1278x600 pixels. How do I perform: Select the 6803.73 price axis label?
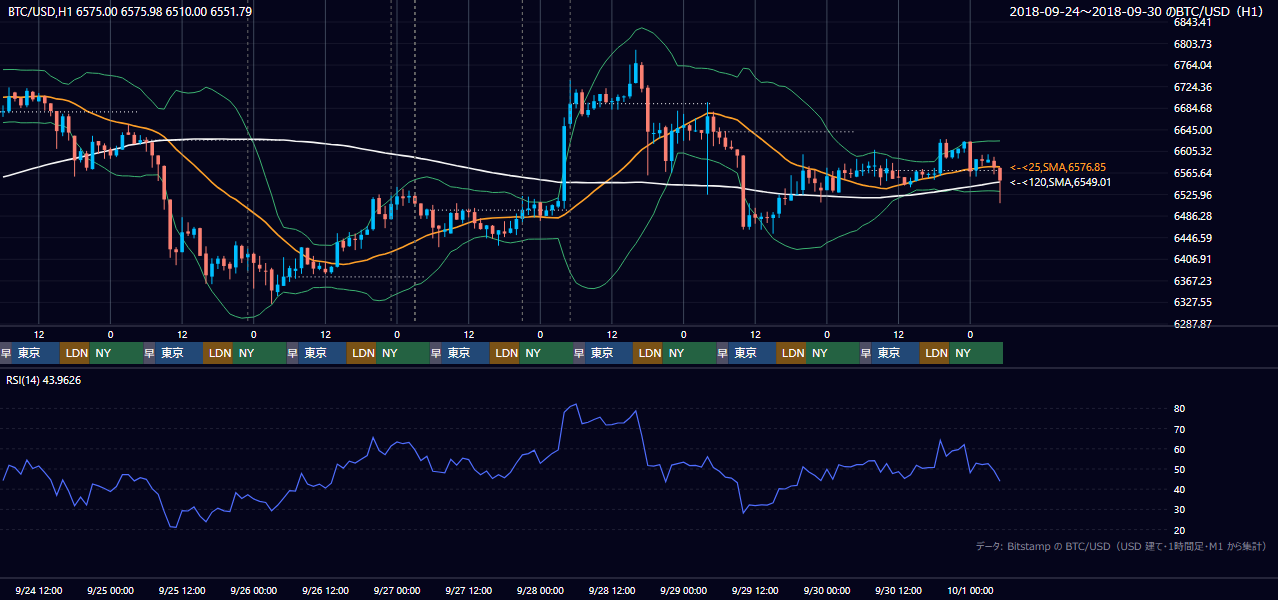pos(1194,44)
